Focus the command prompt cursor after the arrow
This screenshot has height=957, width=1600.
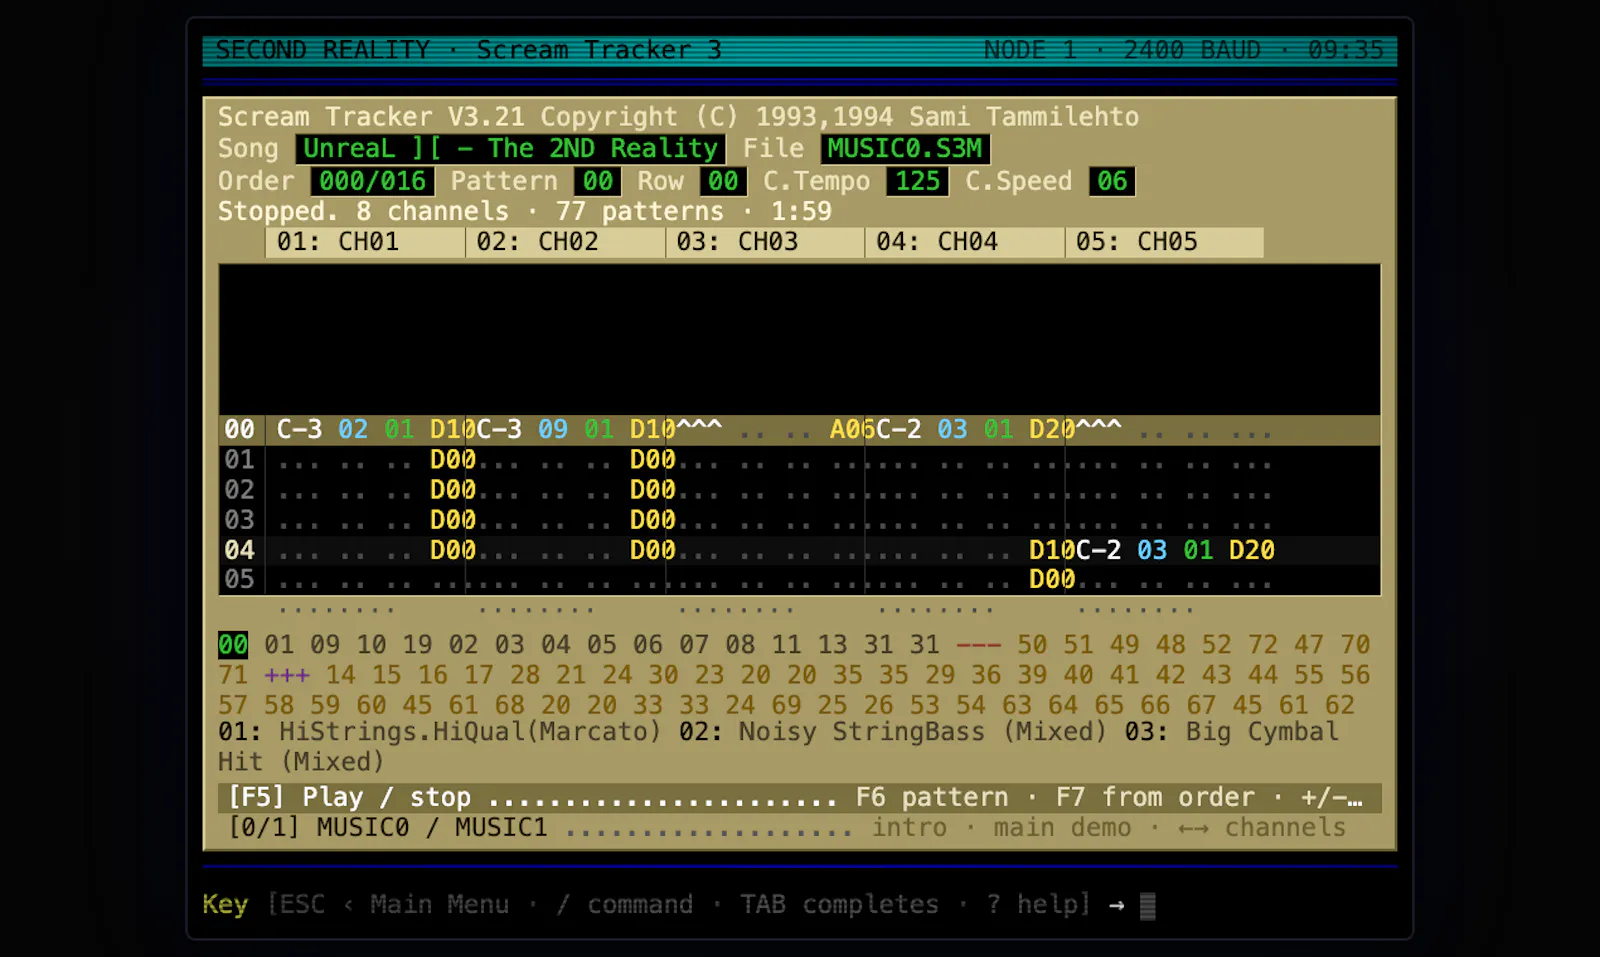click(1148, 906)
